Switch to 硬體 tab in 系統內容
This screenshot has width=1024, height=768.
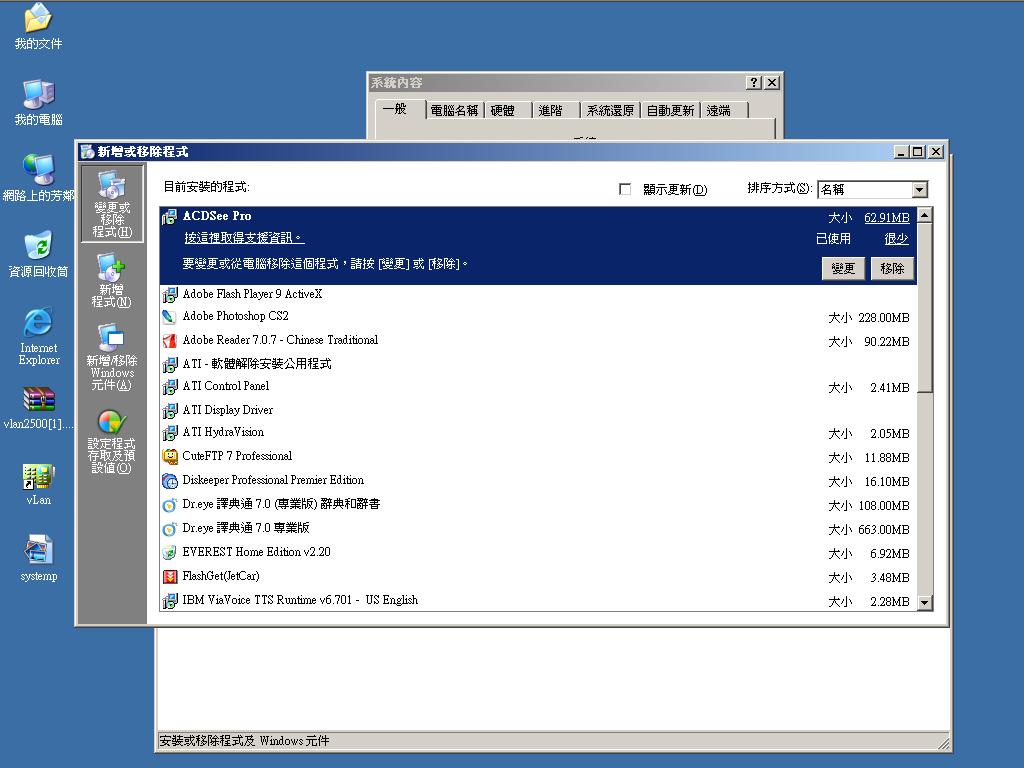pyautogui.click(x=502, y=110)
